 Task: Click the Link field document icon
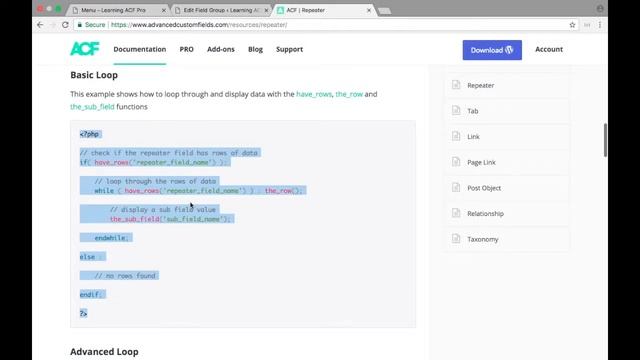coord(456,136)
